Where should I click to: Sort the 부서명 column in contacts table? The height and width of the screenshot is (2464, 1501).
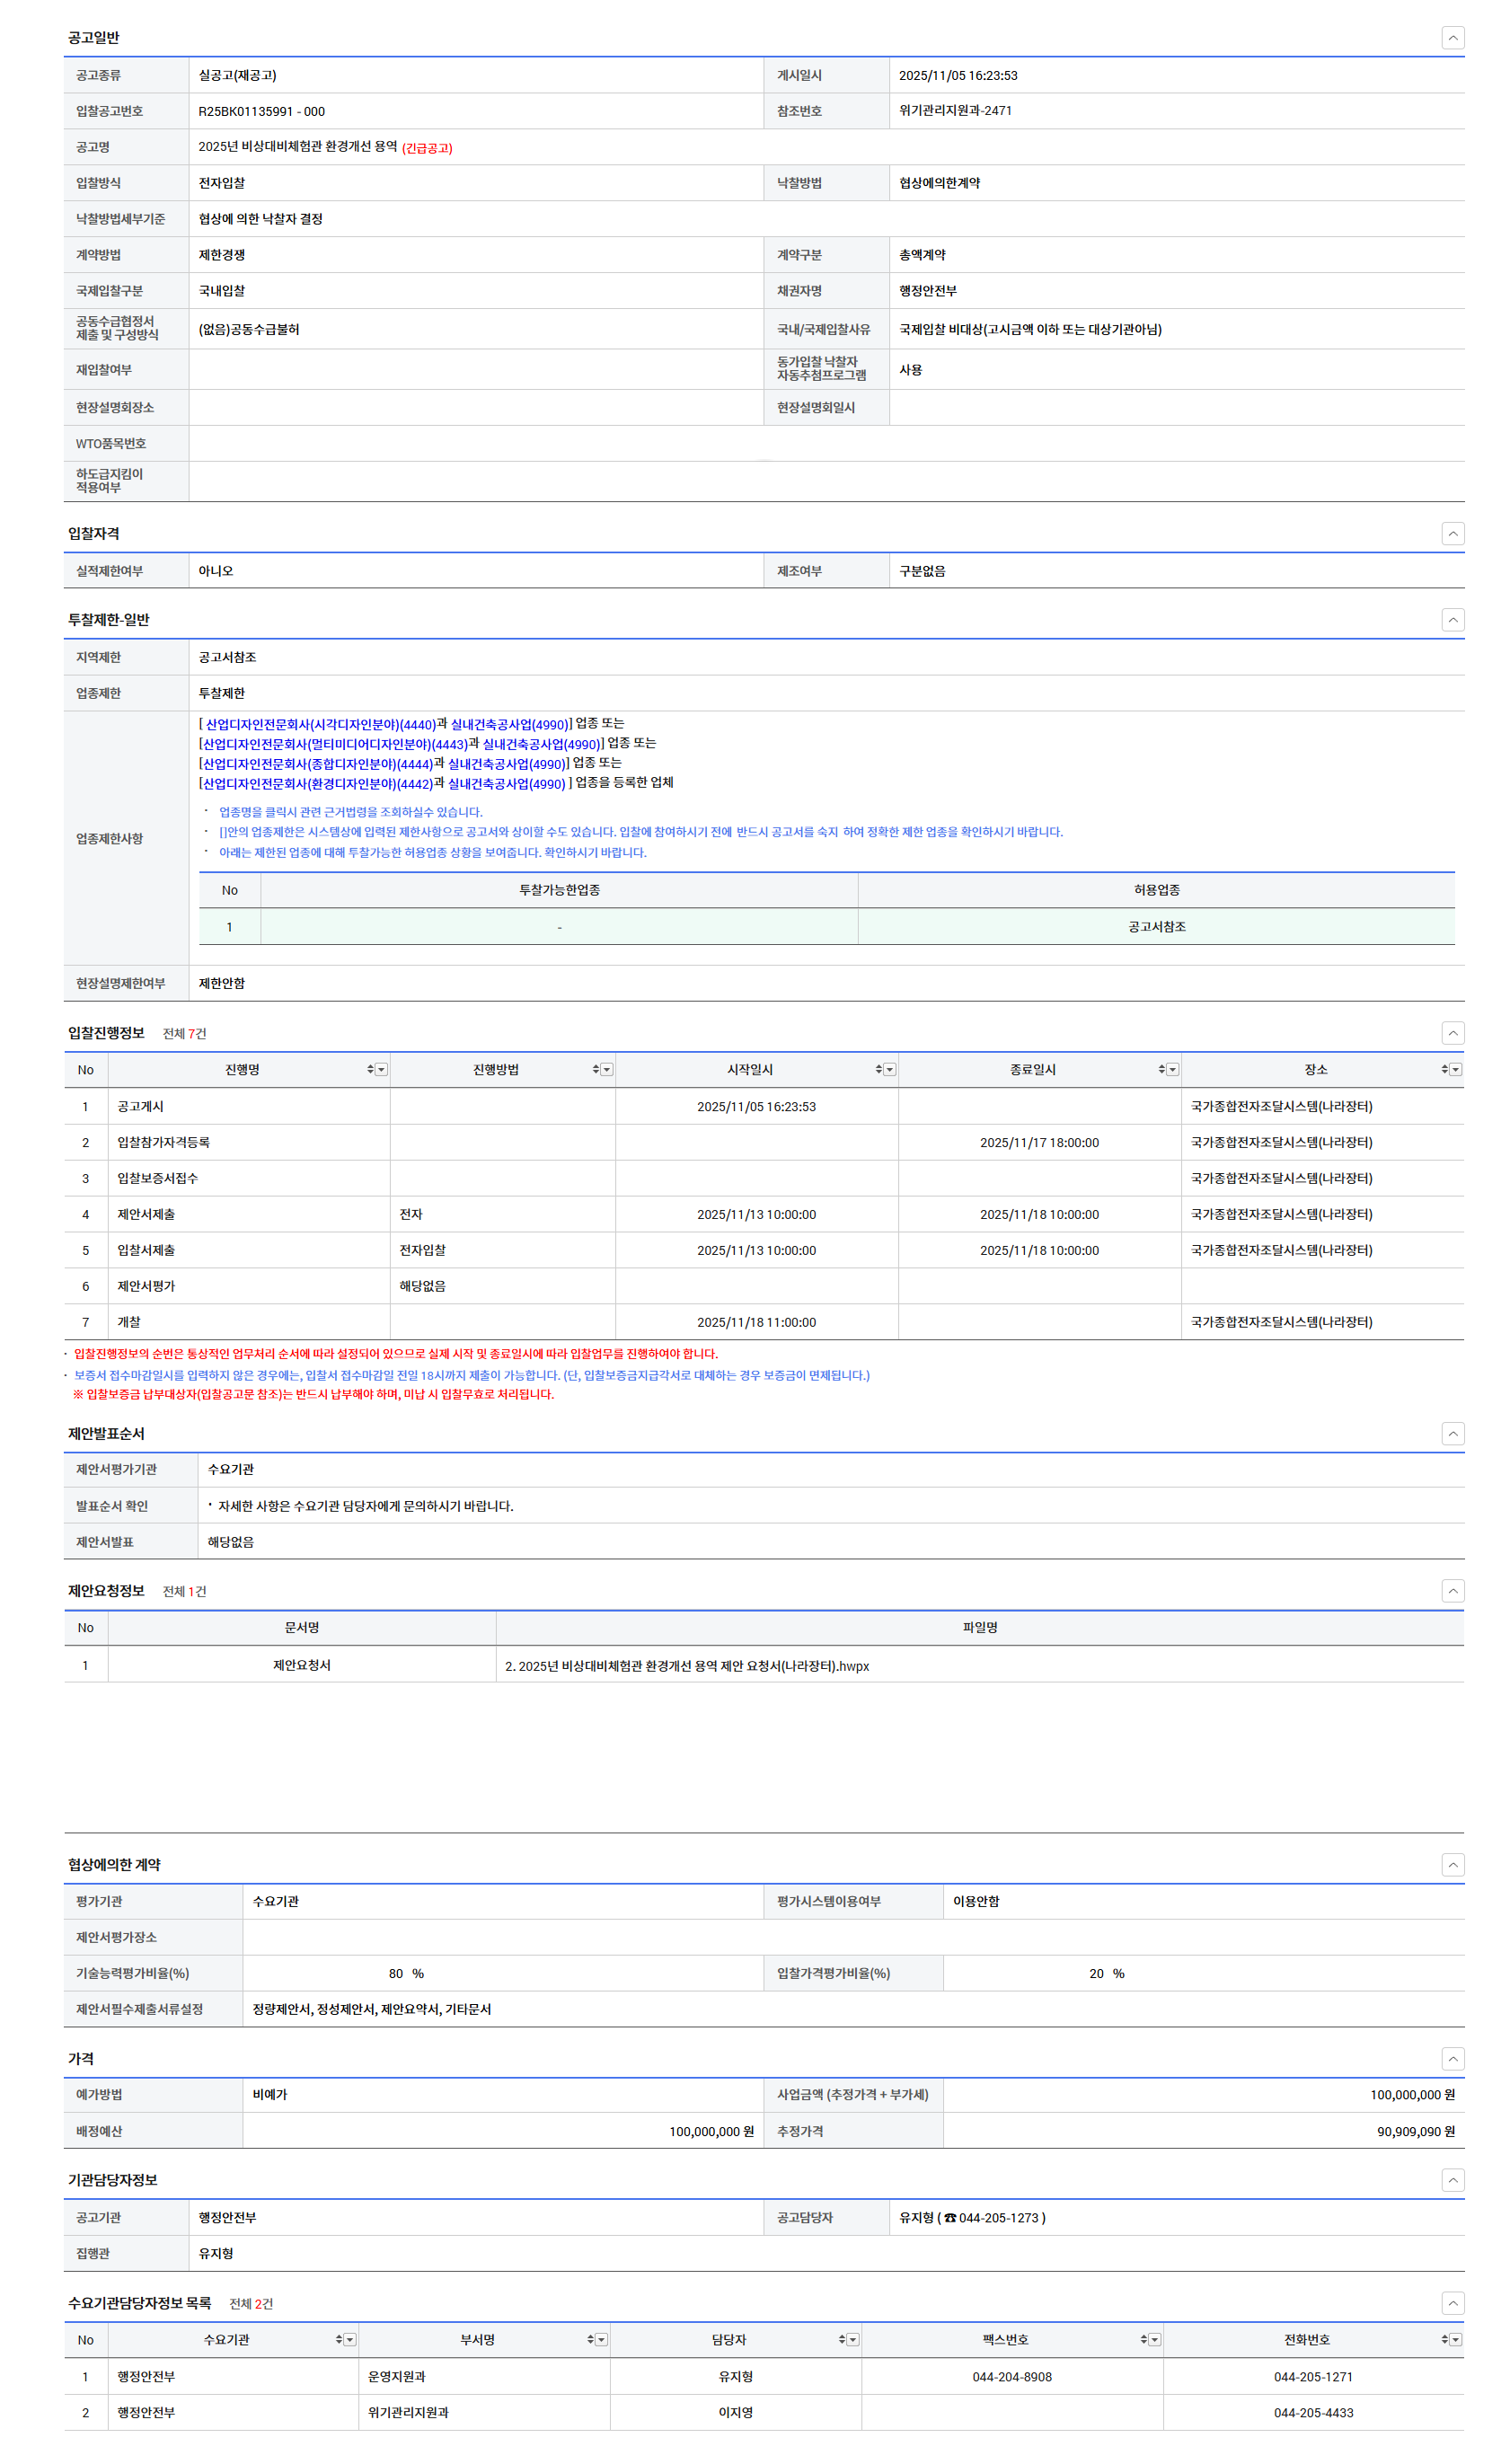590,2340
